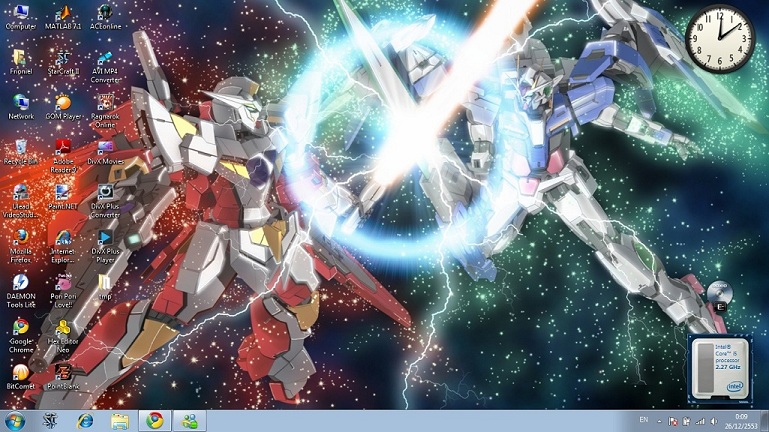Select Ulead VideoStudio shortcut
The width and height of the screenshot is (769, 432).
click(x=21, y=202)
